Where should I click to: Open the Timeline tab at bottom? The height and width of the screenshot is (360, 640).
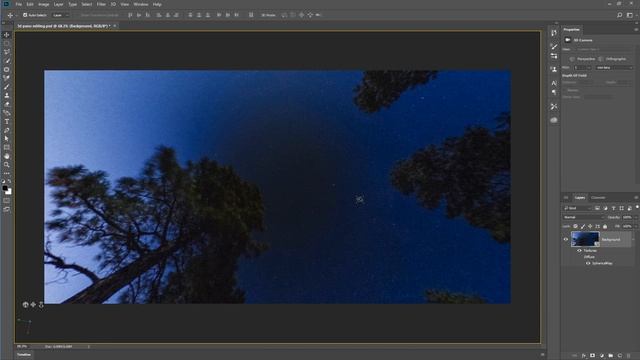(x=24, y=355)
